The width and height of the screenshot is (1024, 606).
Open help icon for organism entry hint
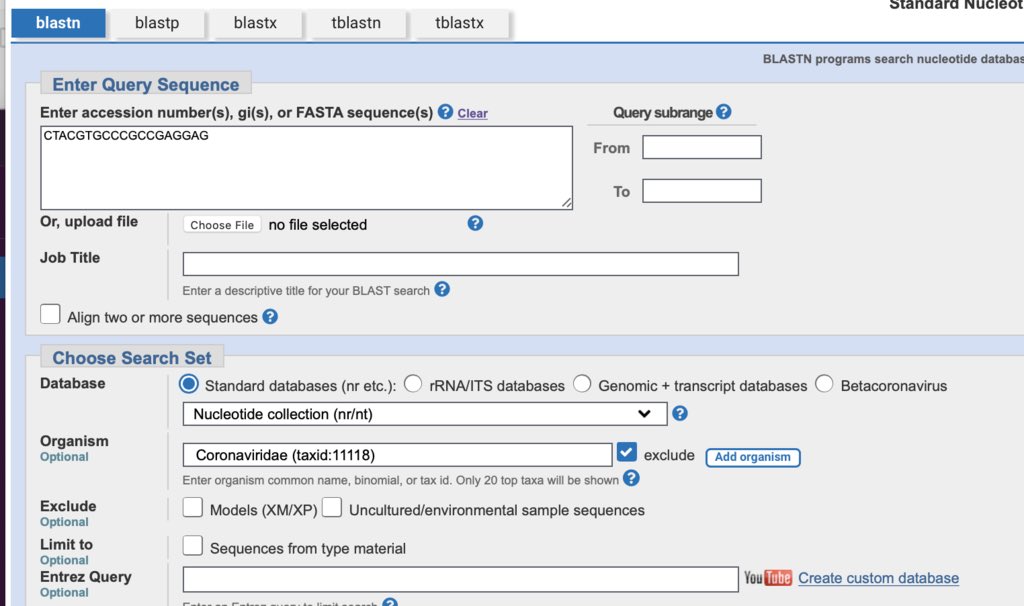point(631,479)
